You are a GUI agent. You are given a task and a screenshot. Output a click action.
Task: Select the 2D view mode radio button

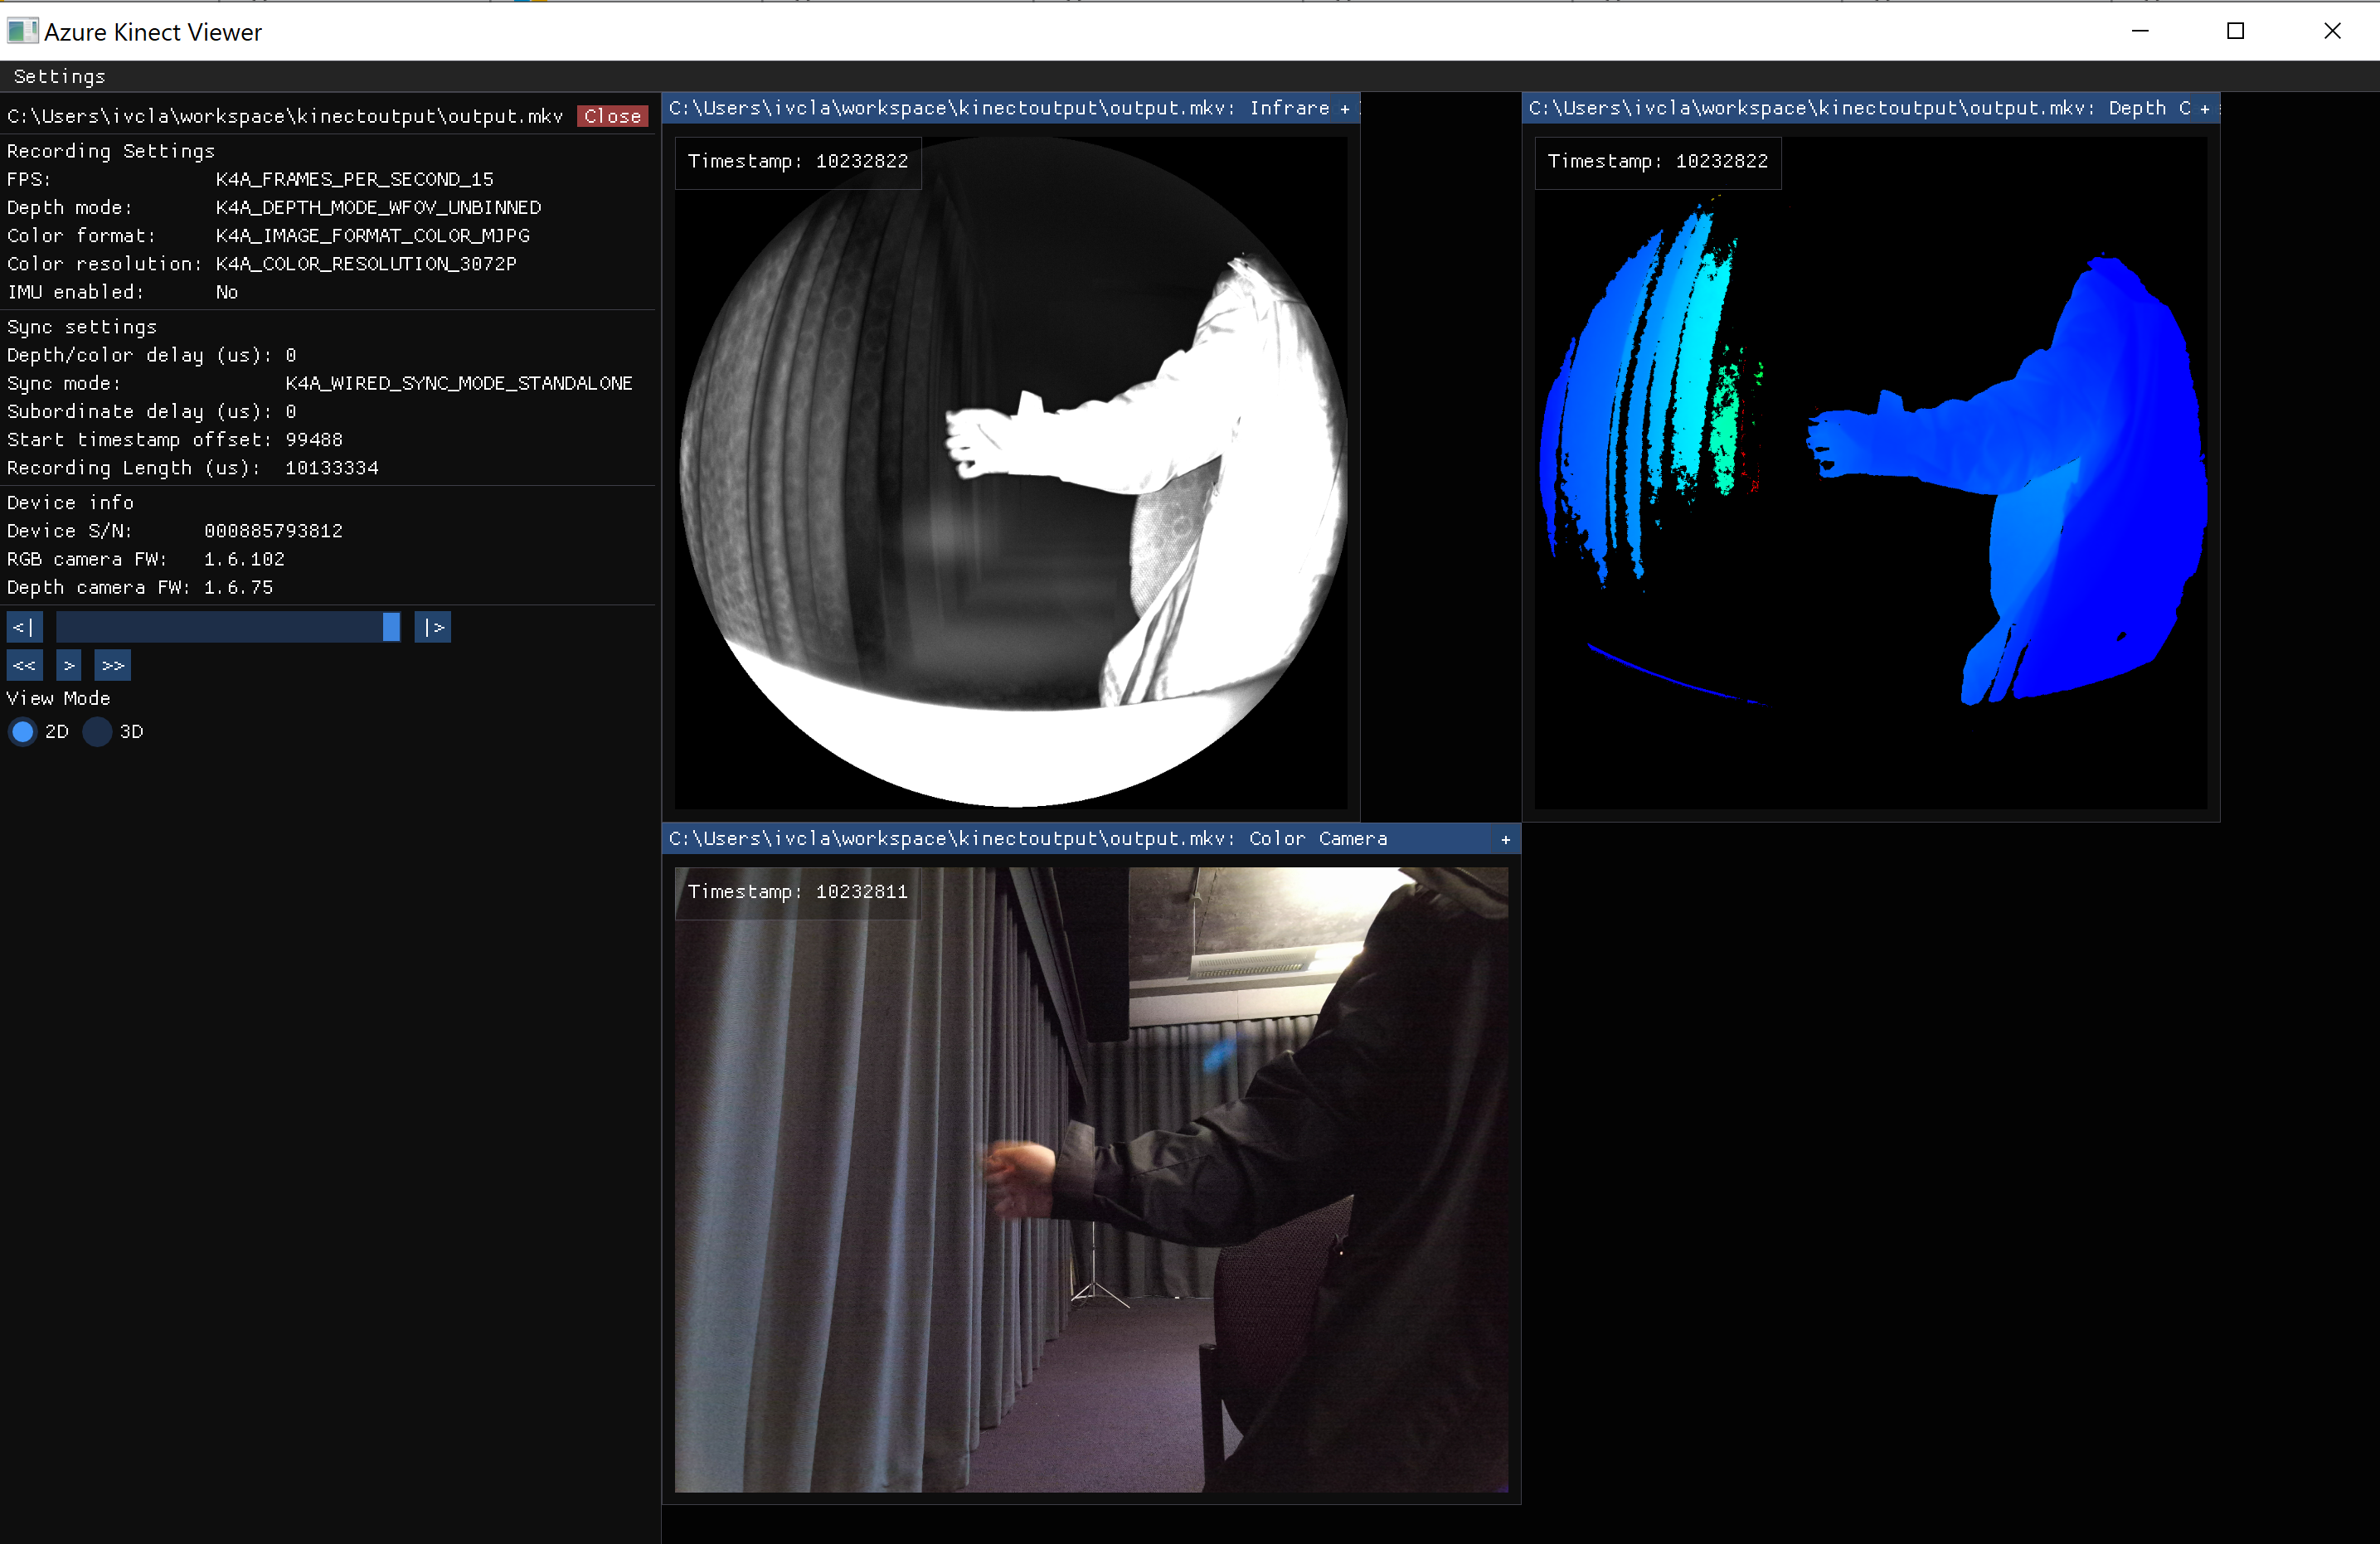point(23,732)
